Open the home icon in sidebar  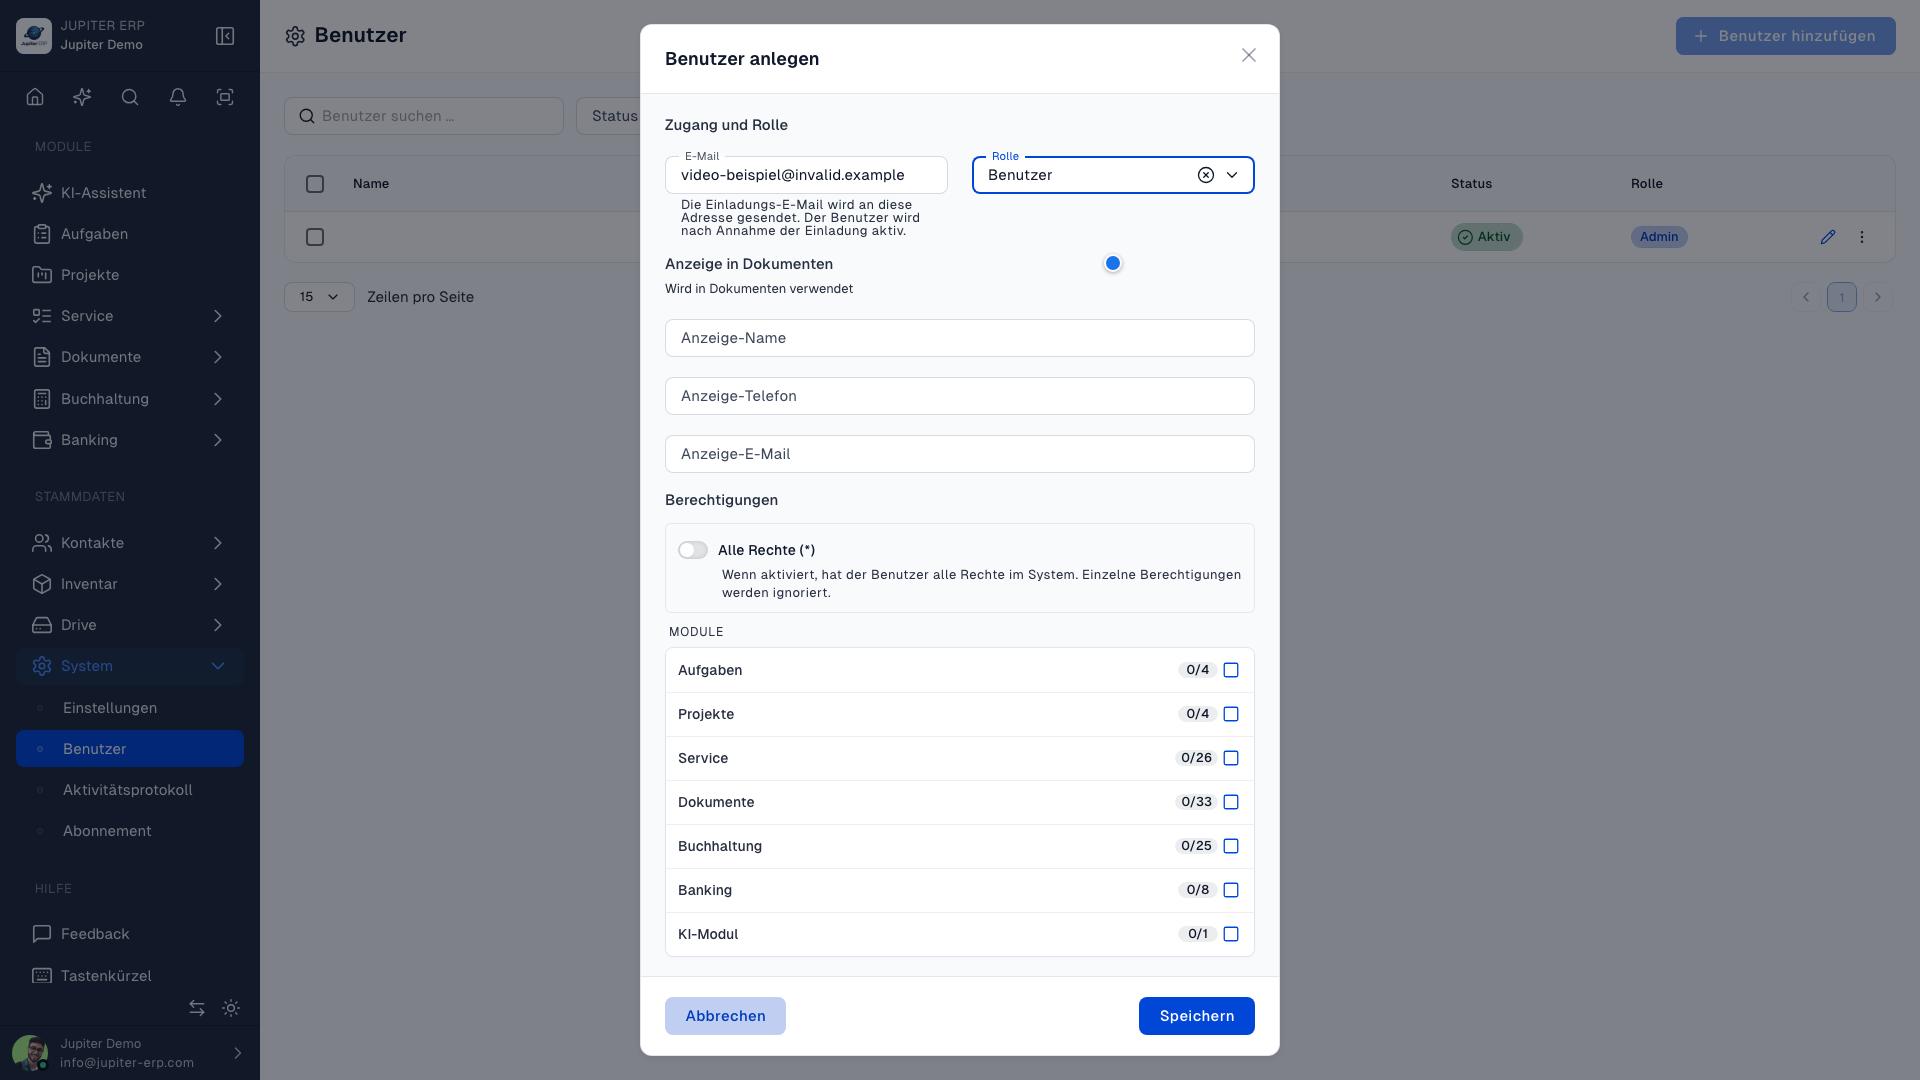pyautogui.click(x=35, y=97)
